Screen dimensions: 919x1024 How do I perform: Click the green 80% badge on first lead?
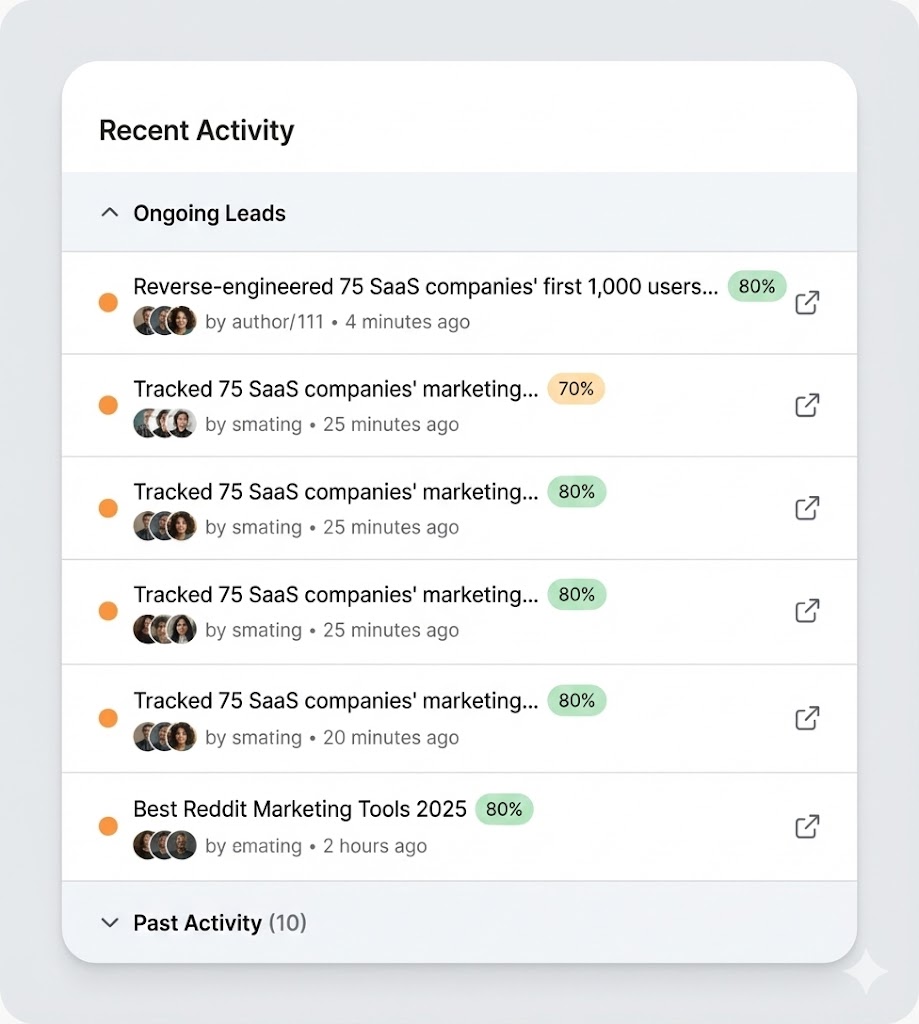[x=757, y=287]
